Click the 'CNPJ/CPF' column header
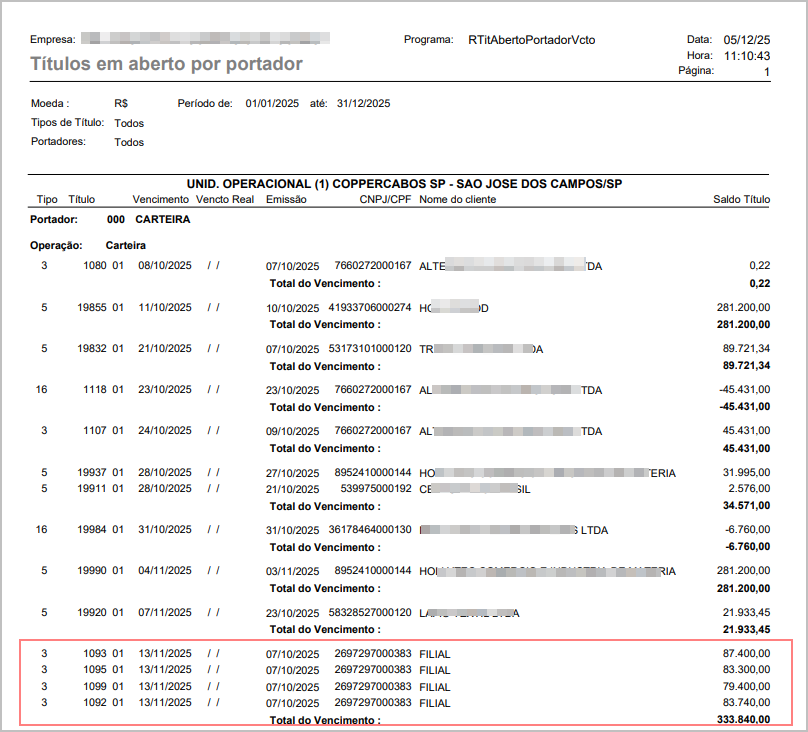The width and height of the screenshot is (808, 732). click(x=385, y=199)
